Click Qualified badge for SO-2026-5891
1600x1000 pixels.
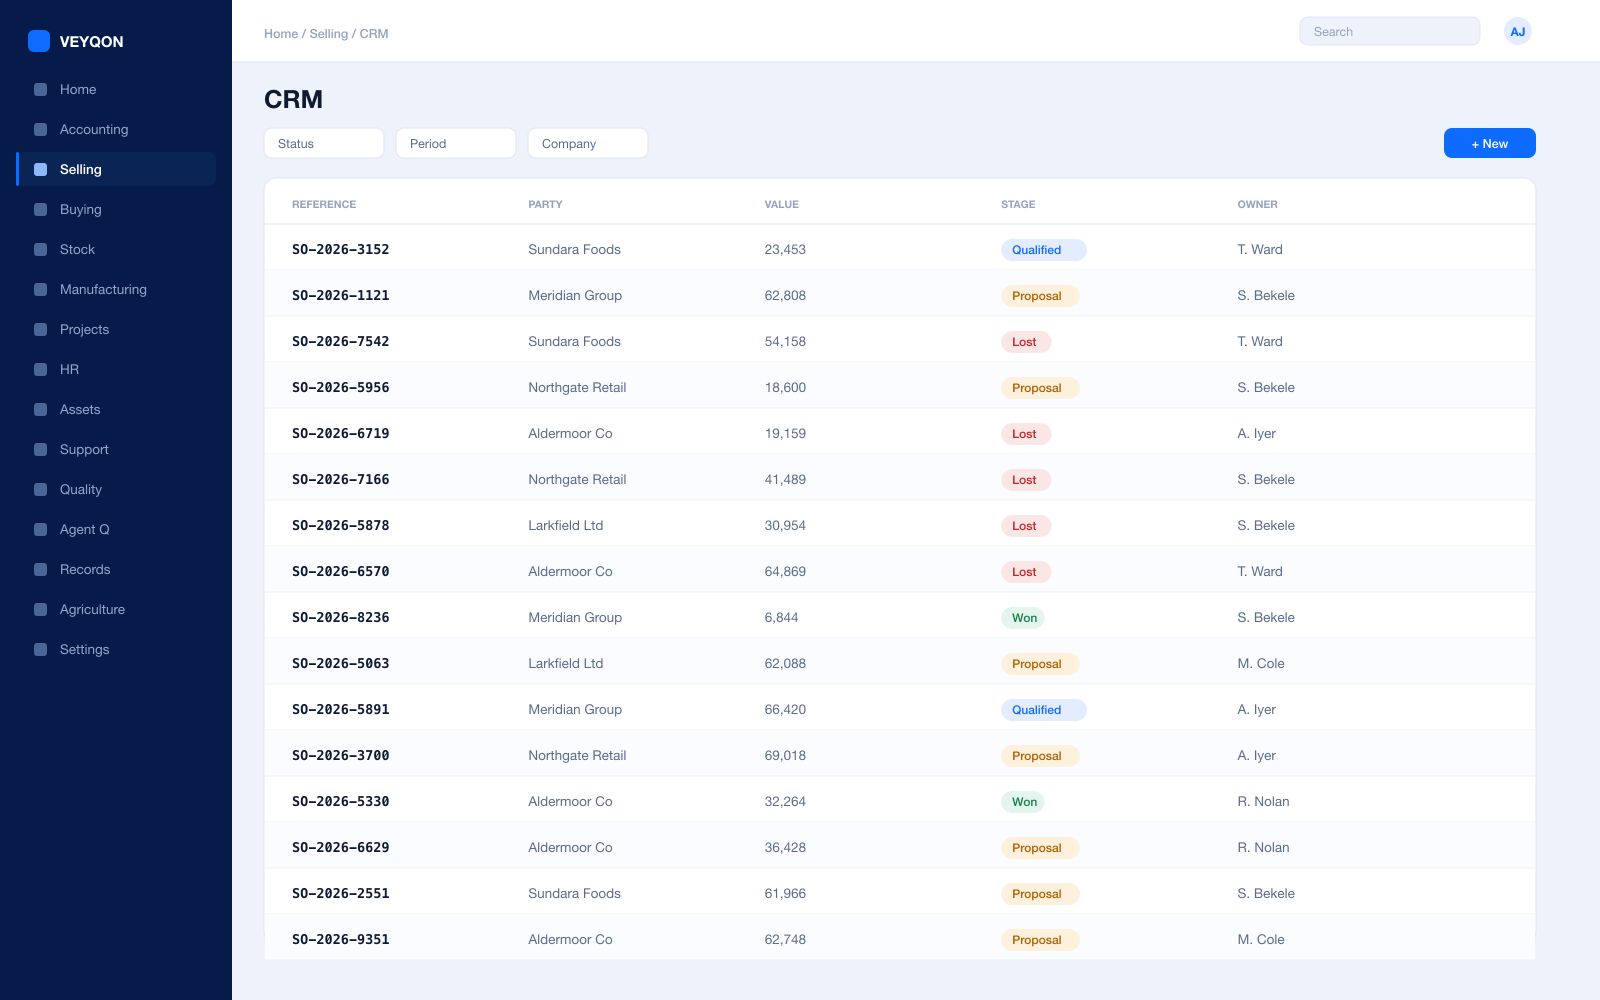click(1043, 710)
